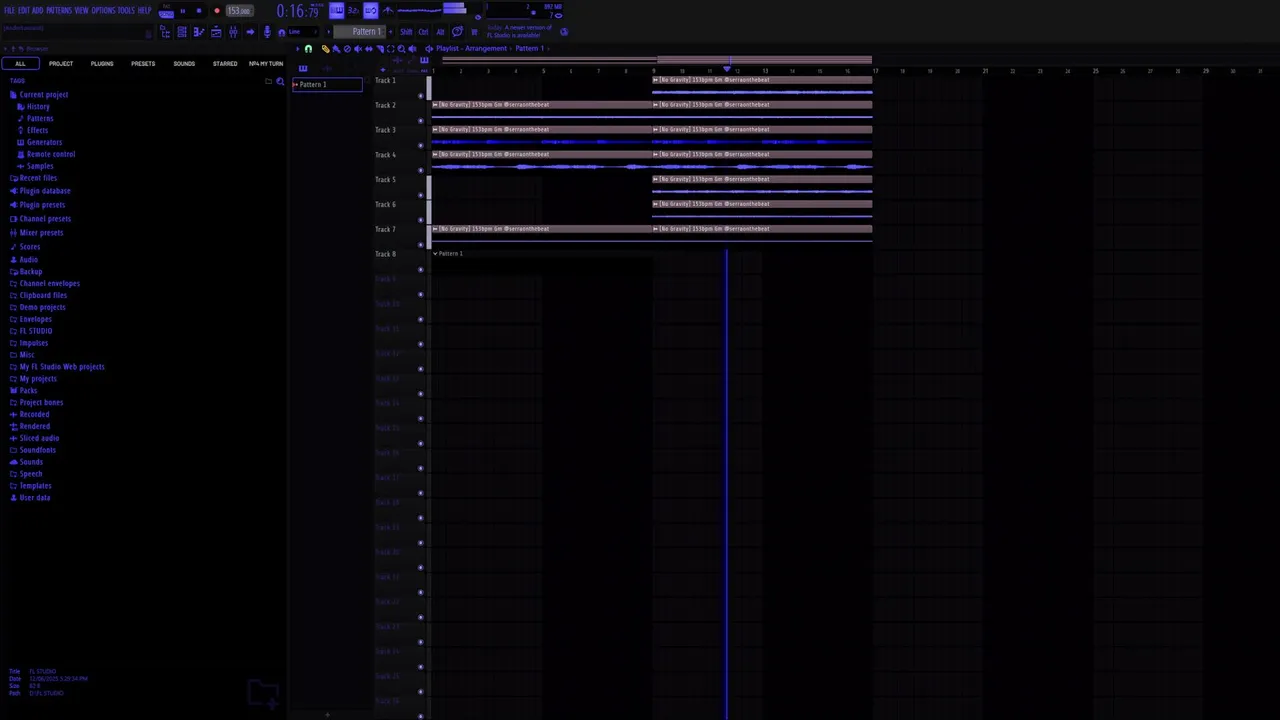Open the TOOLS menu

click(x=126, y=10)
